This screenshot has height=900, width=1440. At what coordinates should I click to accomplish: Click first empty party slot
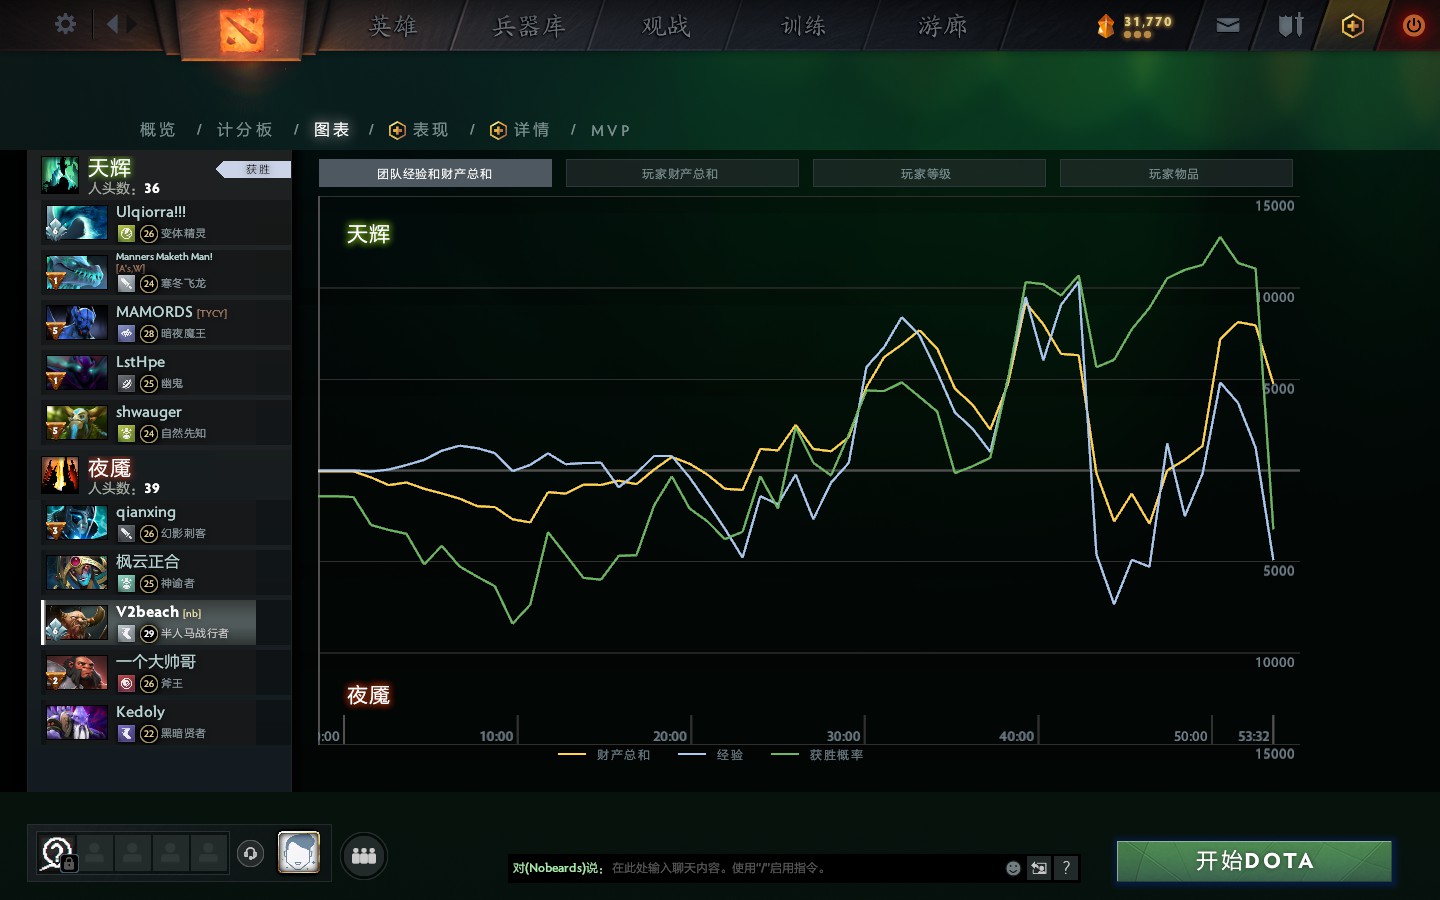pyautogui.click(x=95, y=854)
